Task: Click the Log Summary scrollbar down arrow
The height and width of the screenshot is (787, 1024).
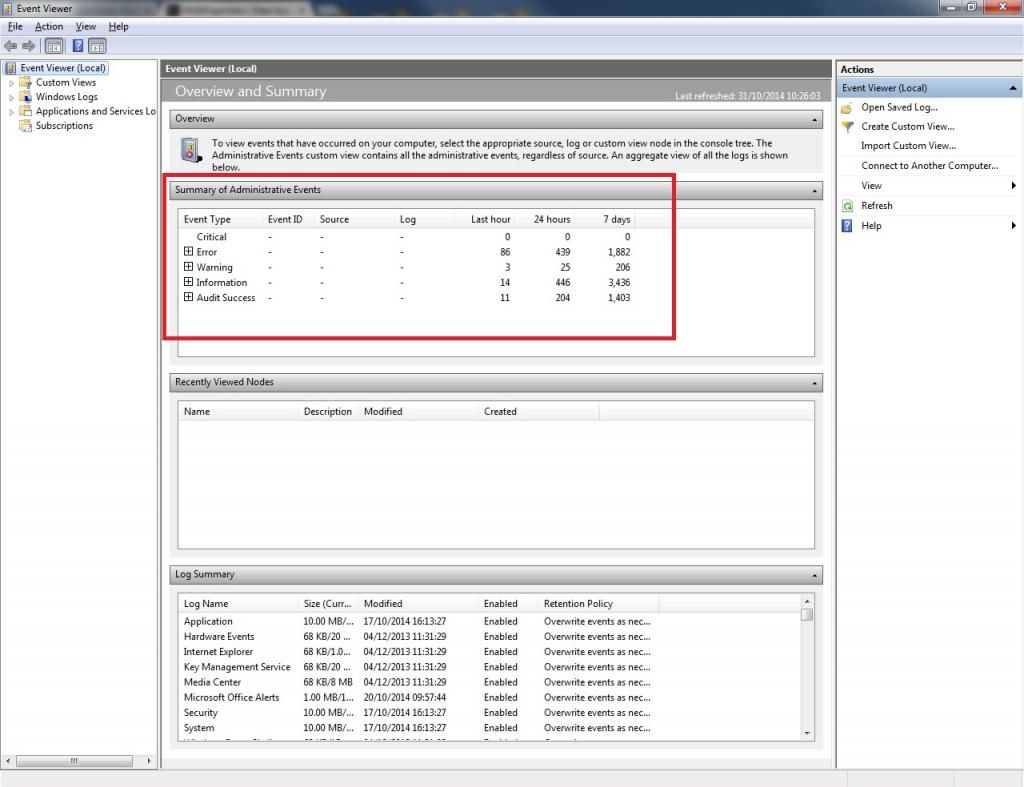Action: pyautogui.click(x=807, y=733)
